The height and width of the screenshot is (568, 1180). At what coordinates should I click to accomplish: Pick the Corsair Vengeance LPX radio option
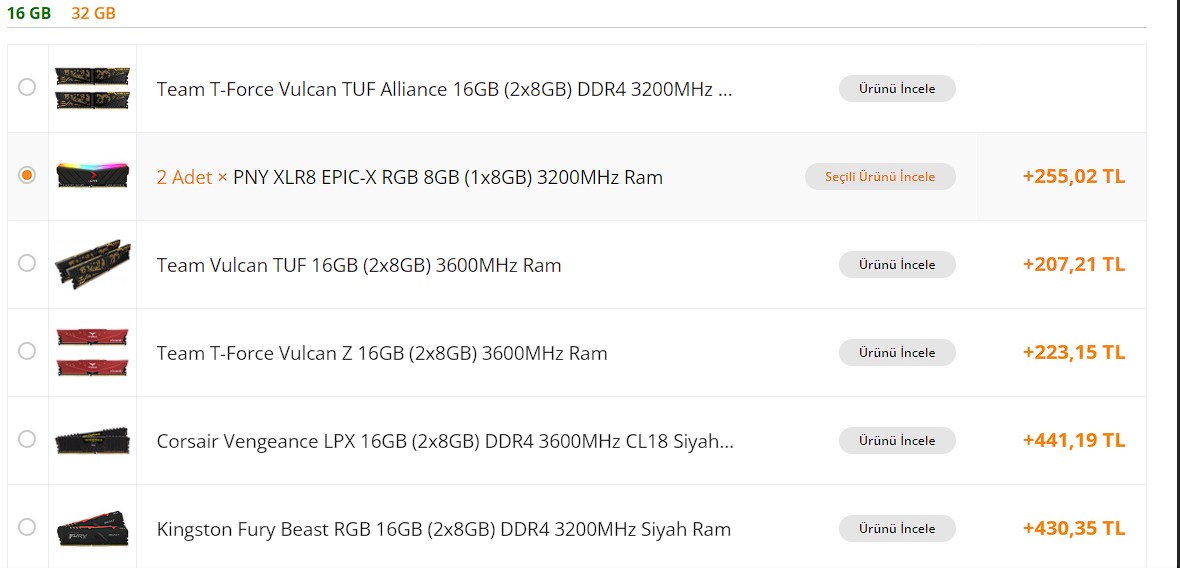pyautogui.click(x=27, y=439)
